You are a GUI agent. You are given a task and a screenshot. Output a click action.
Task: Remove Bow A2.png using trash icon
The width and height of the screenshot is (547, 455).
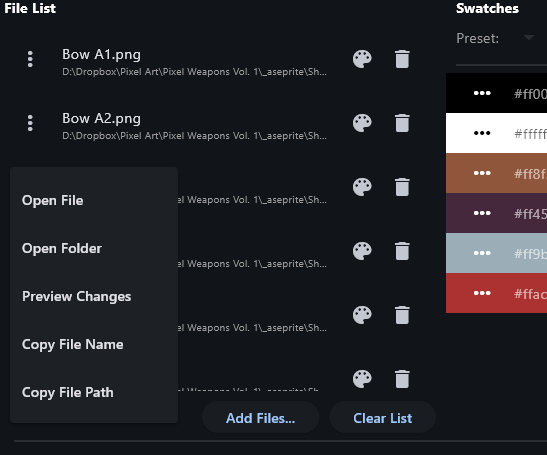coord(402,123)
